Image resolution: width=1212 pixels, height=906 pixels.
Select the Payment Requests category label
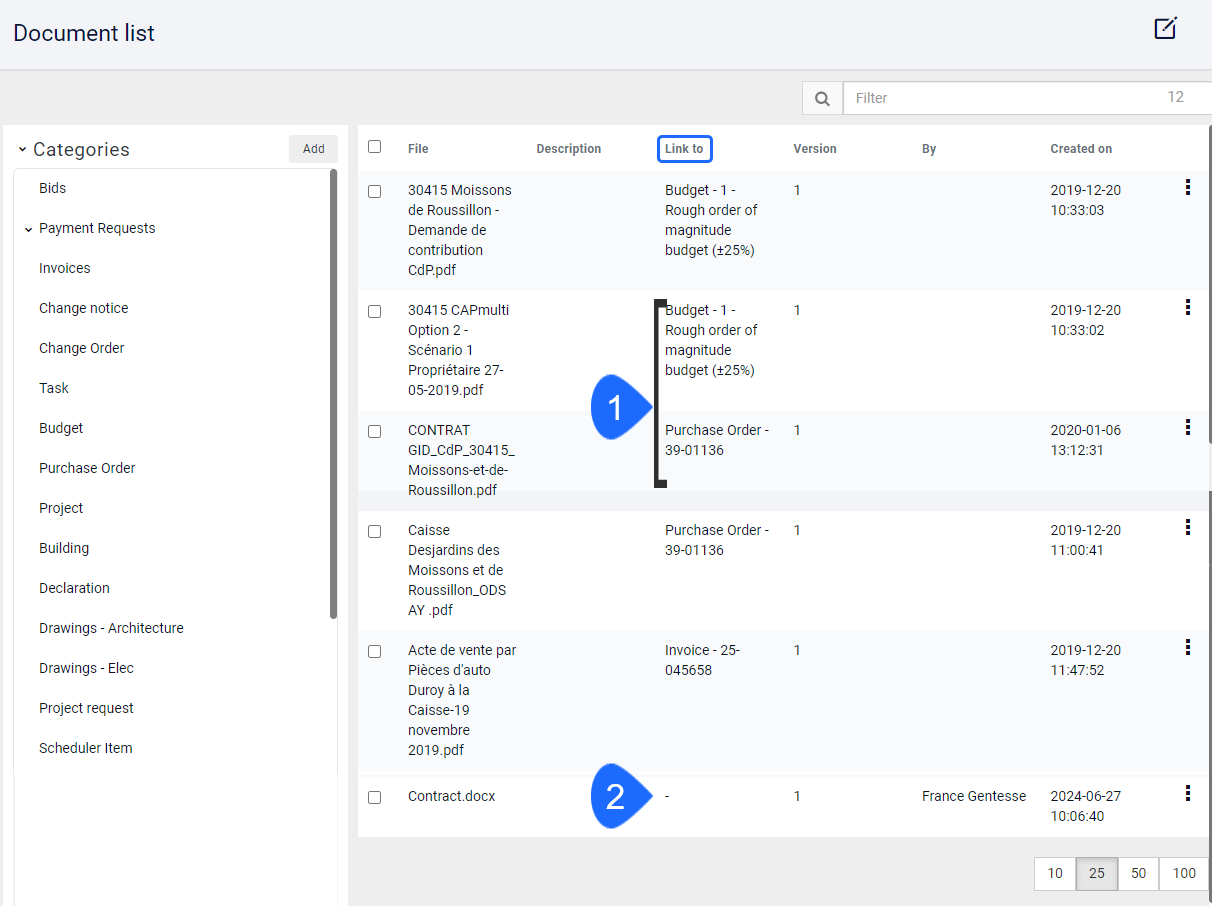click(x=97, y=228)
